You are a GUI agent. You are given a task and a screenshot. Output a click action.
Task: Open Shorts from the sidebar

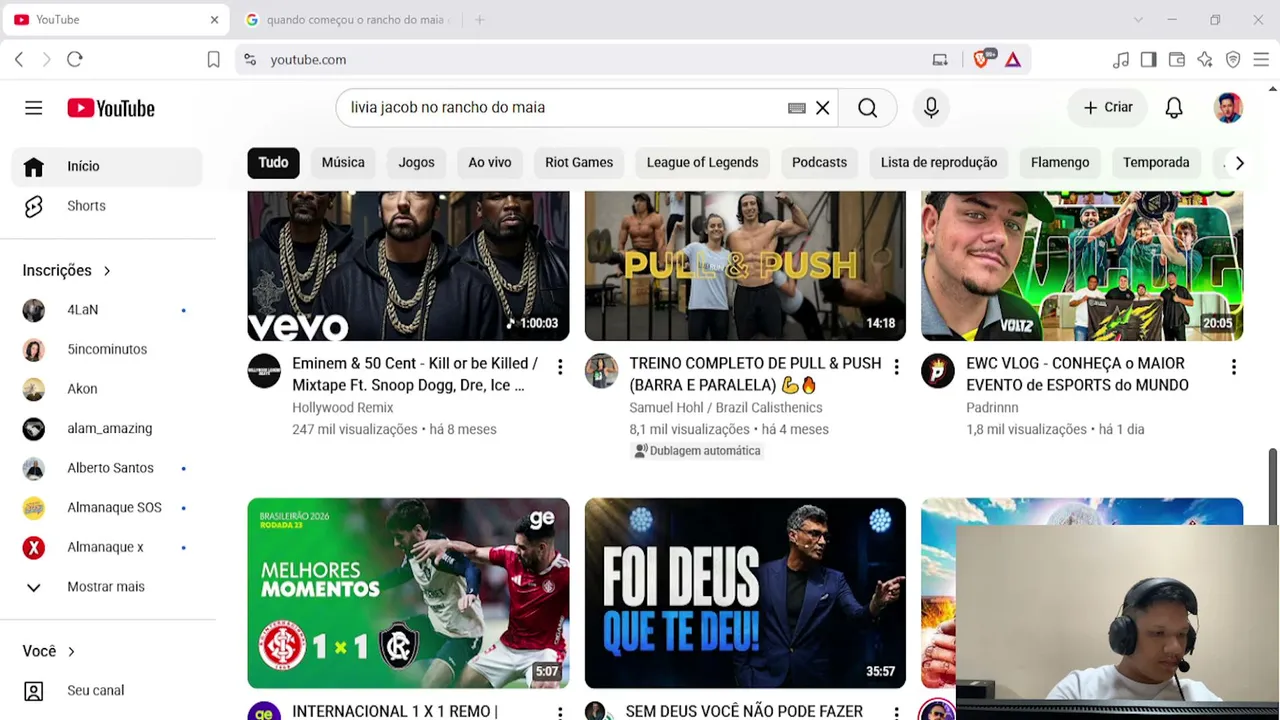pyautogui.click(x=107, y=206)
